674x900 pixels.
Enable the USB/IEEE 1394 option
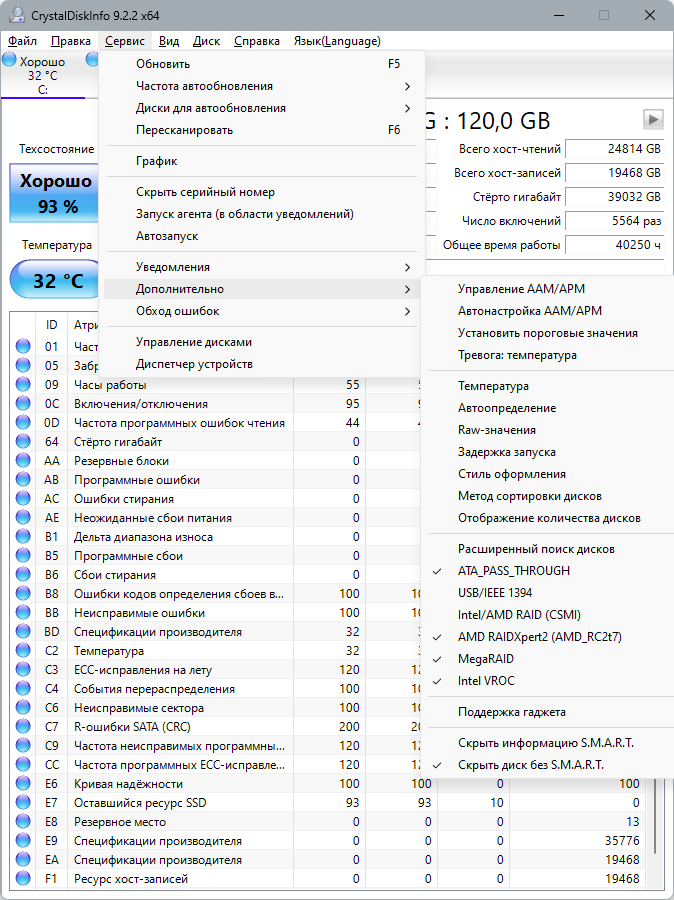(x=495, y=592)
